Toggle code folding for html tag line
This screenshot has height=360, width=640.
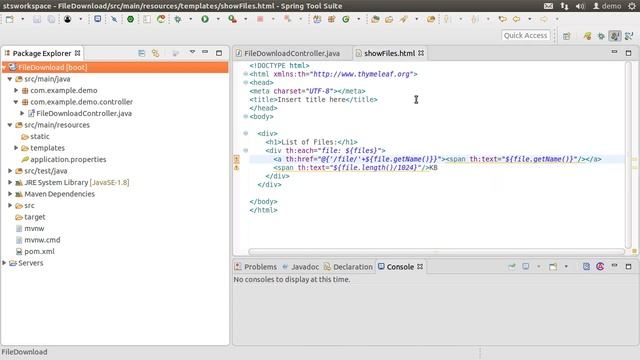tap(245, 74)
